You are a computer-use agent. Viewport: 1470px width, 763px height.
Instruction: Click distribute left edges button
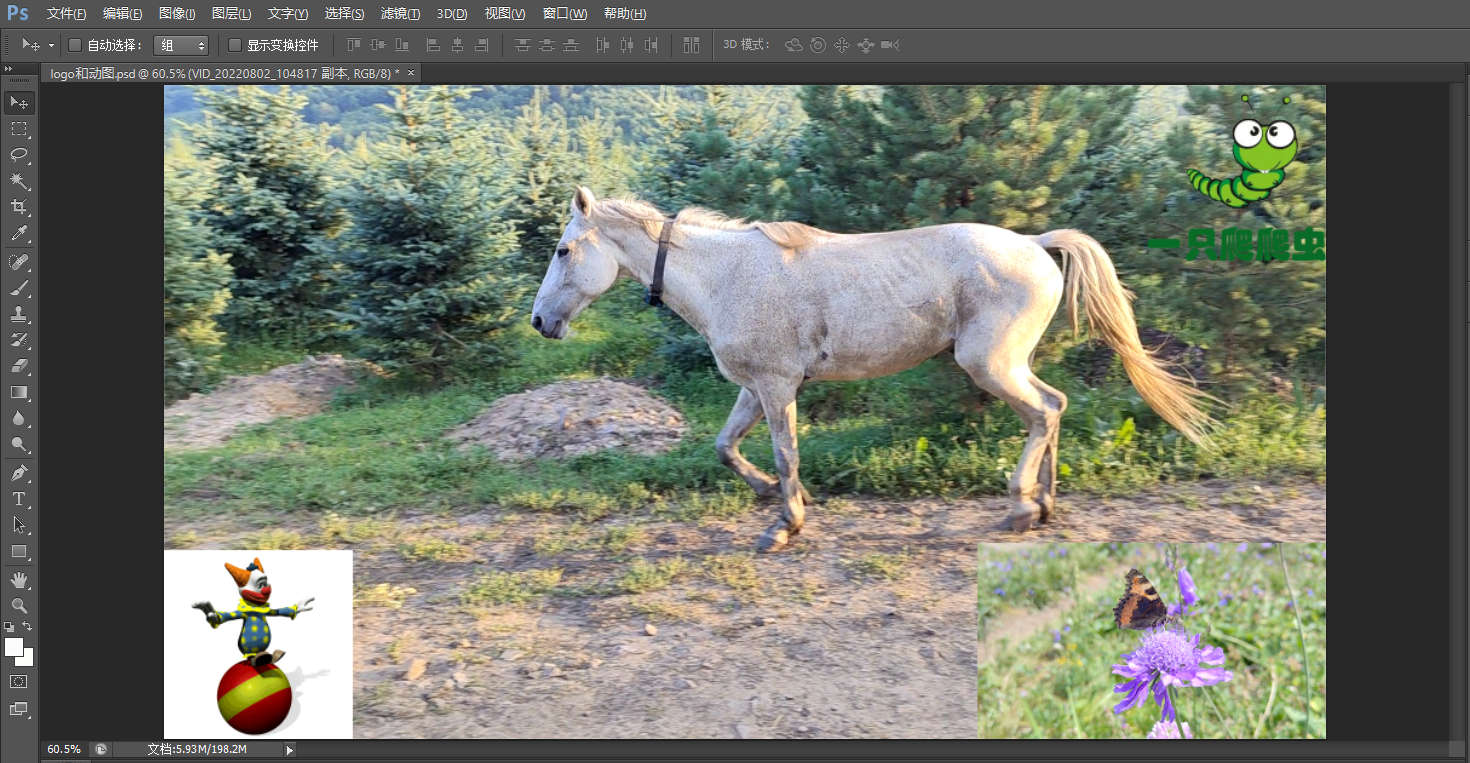[602, 45]
